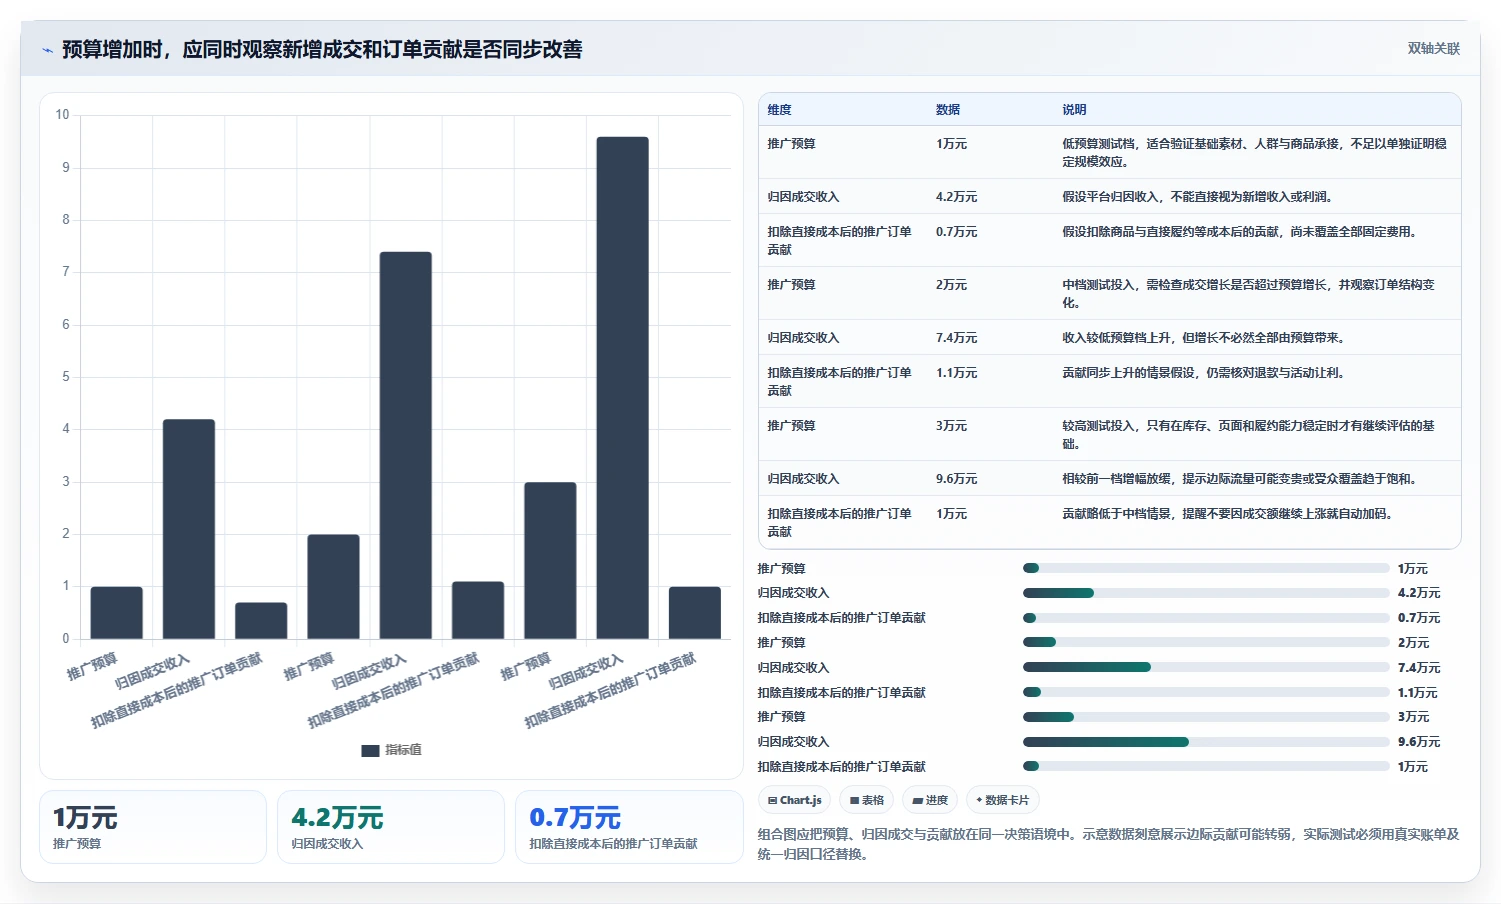
Task: Click the trend icon before the panel title
Action: tap(47, 49)
